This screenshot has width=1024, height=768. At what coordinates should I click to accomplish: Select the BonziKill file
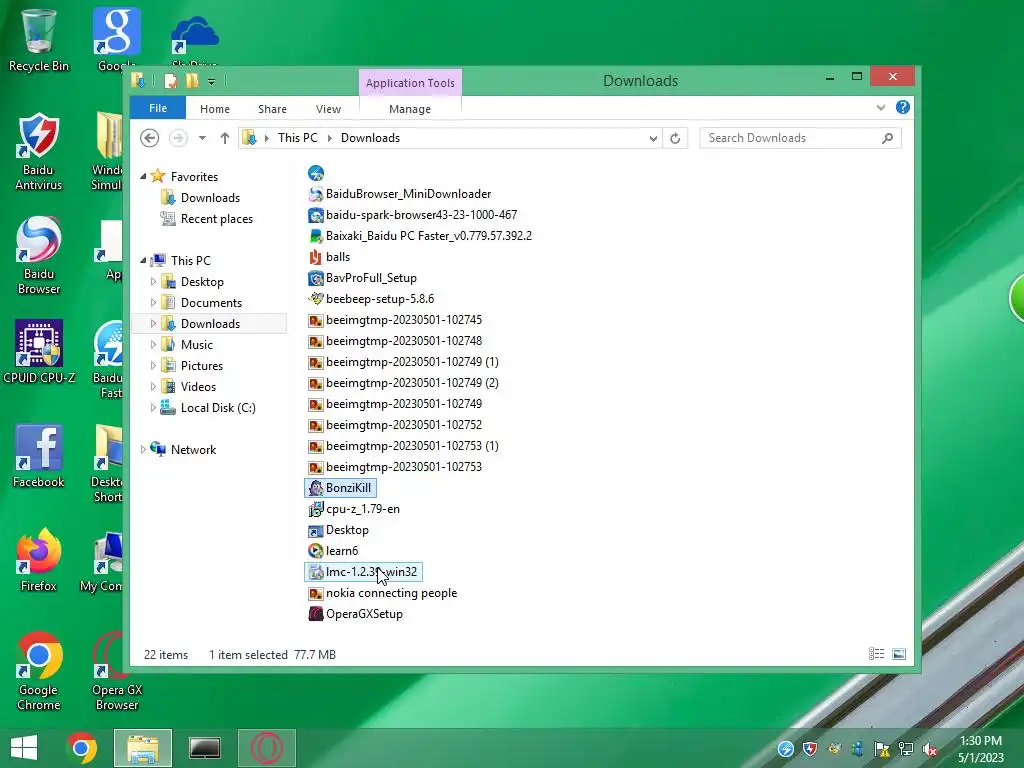click(x=340, y=488)
